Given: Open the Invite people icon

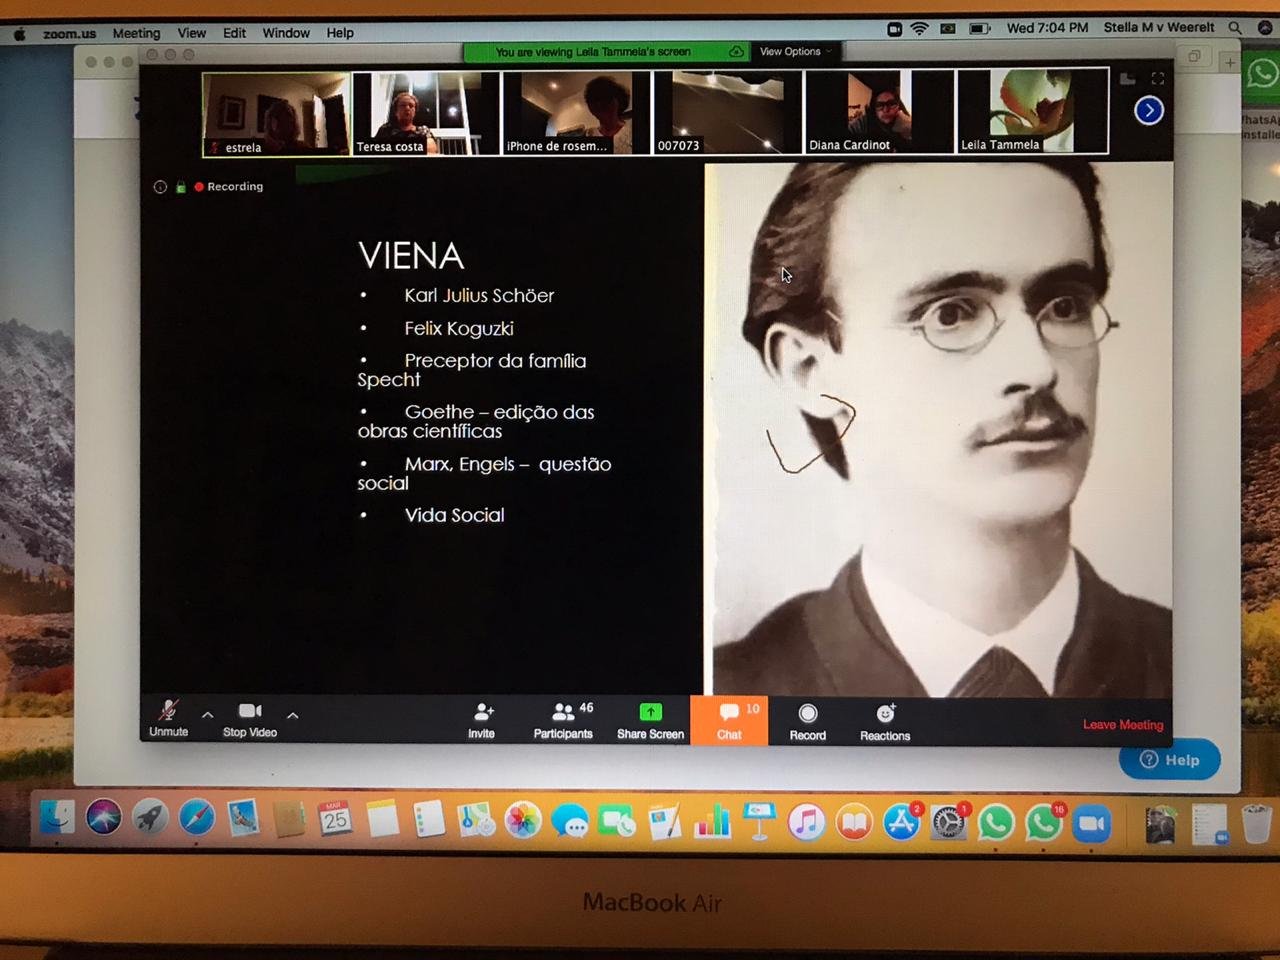Looking at the screenshot, I should tap(482, 718).
